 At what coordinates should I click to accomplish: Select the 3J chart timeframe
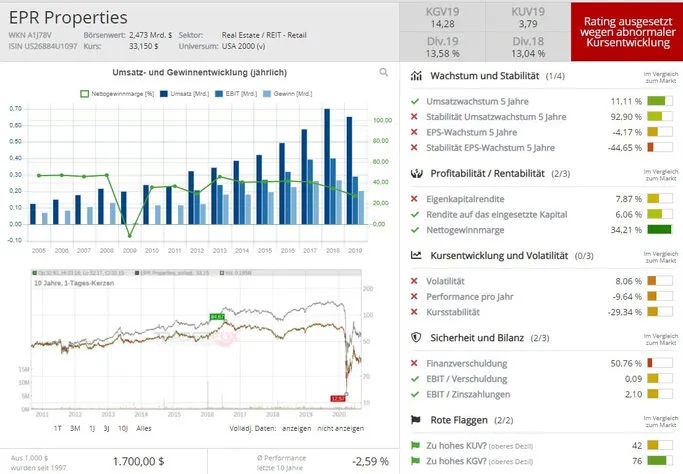click(106, 429)
